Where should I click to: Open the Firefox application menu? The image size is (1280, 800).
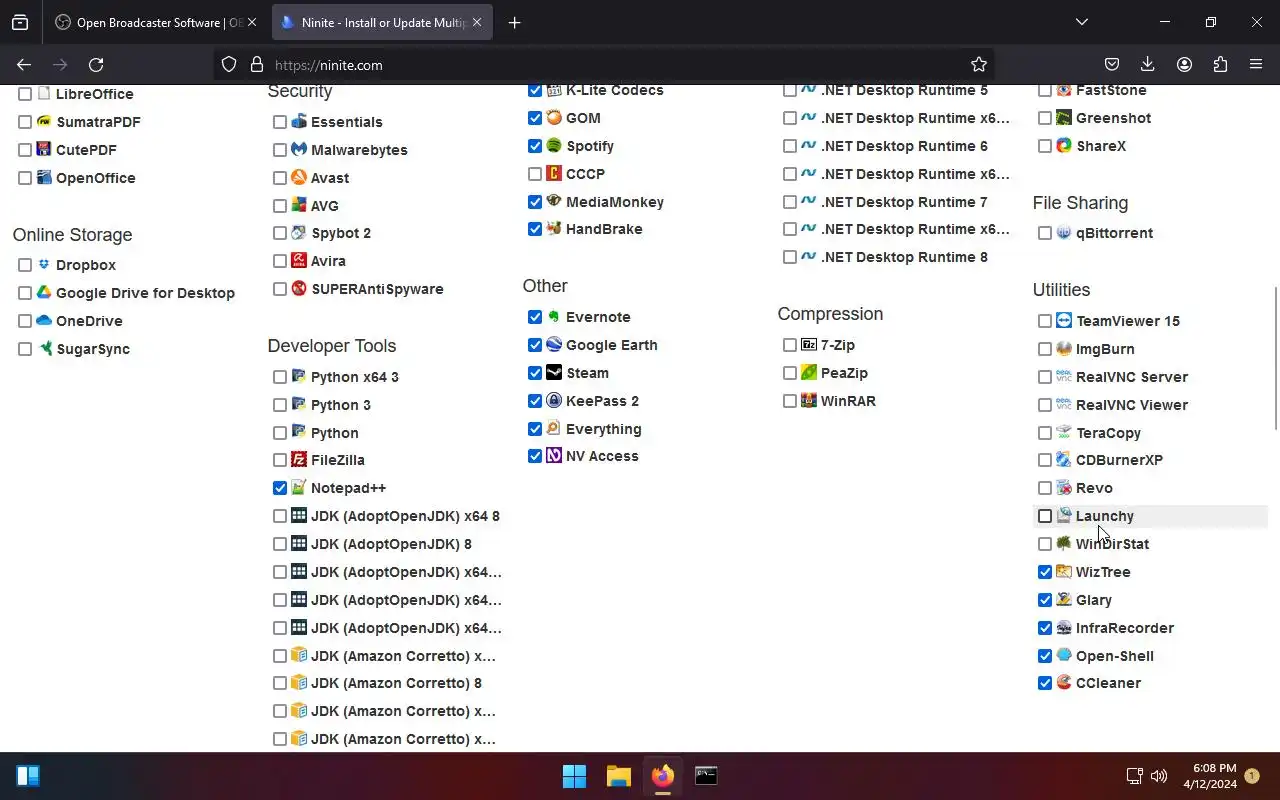pyautogui.click(x=1256, y=64)
